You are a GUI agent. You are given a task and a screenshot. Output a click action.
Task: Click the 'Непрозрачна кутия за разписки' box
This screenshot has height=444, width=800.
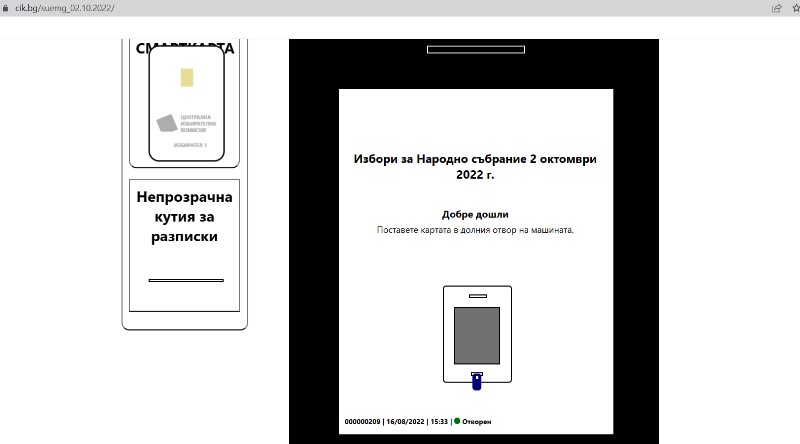[x=184, y=245]
